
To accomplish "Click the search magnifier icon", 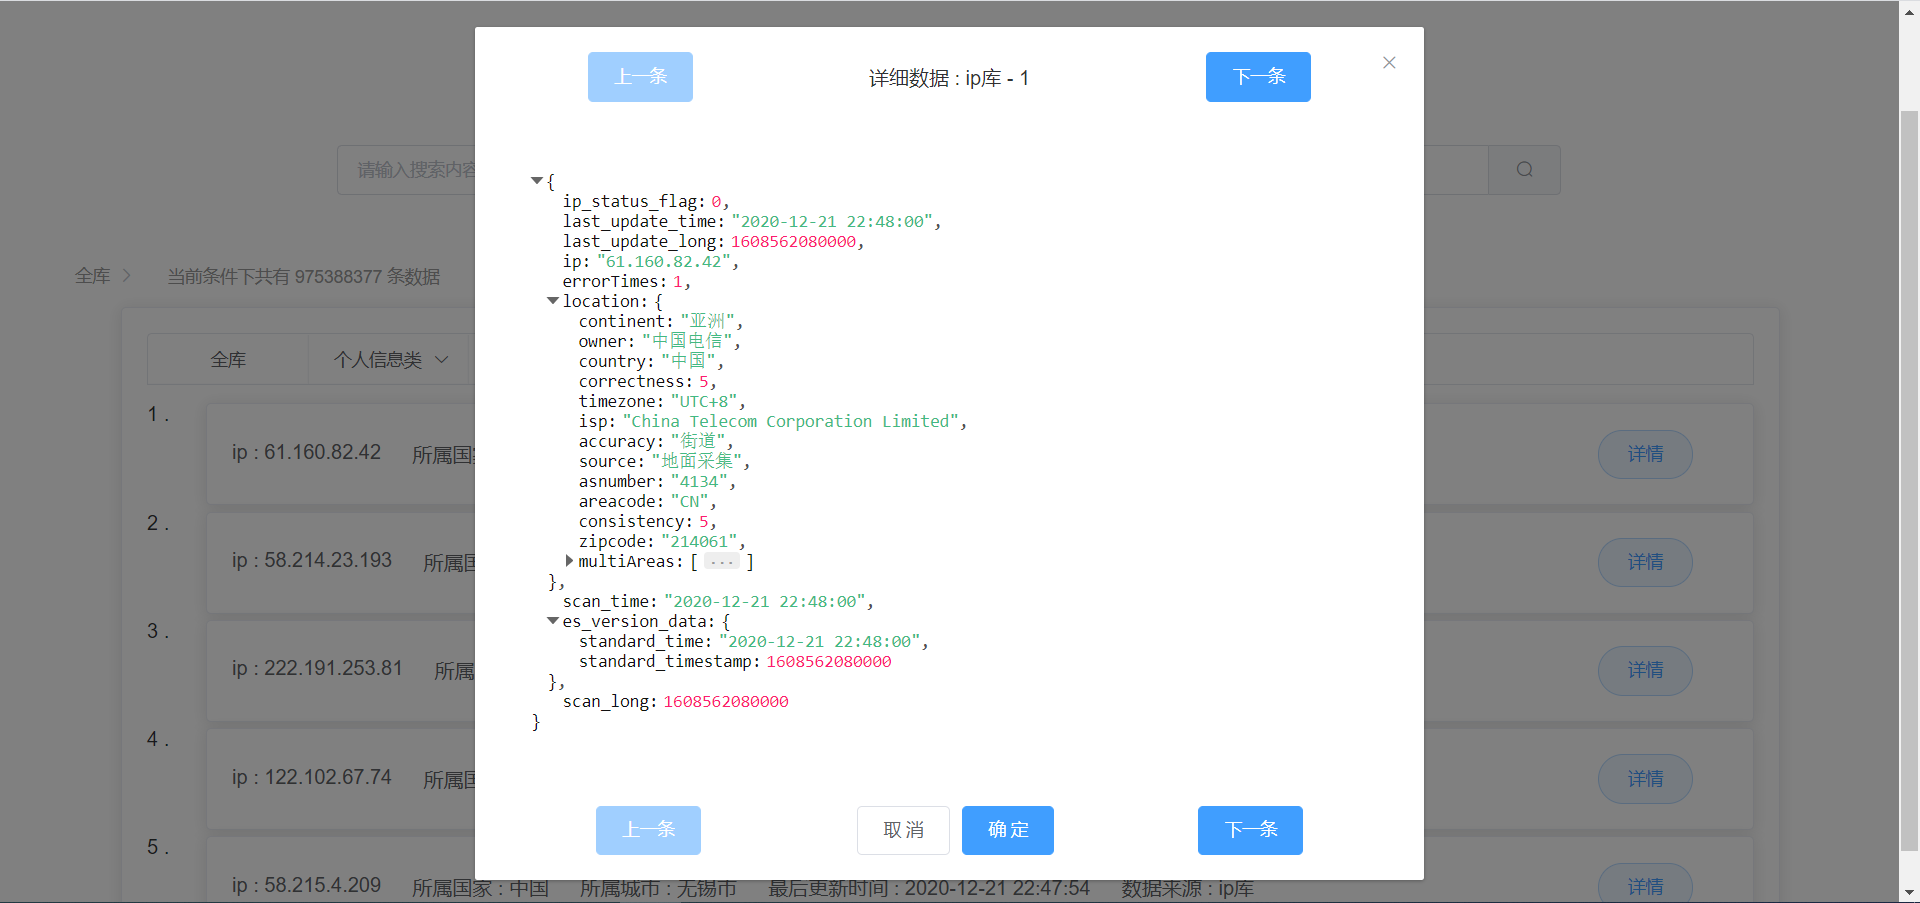I will click(x=1524, y=170).
